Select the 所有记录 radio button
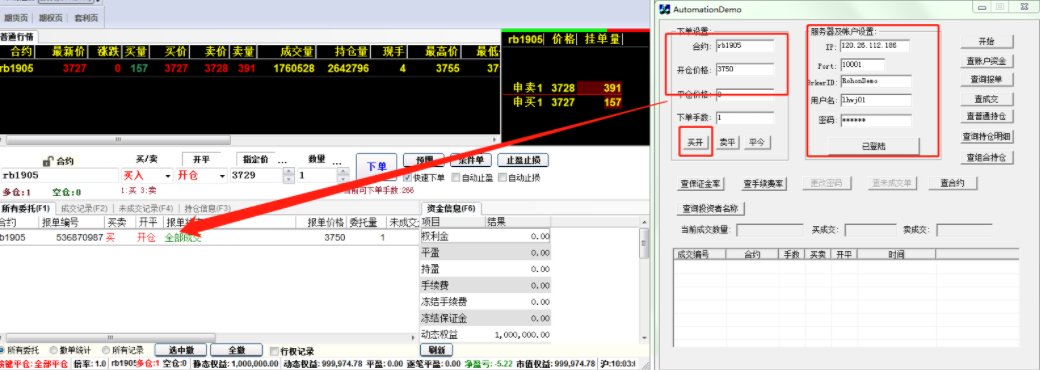This screenshot has height=370, width=1040. pos(106,350)
